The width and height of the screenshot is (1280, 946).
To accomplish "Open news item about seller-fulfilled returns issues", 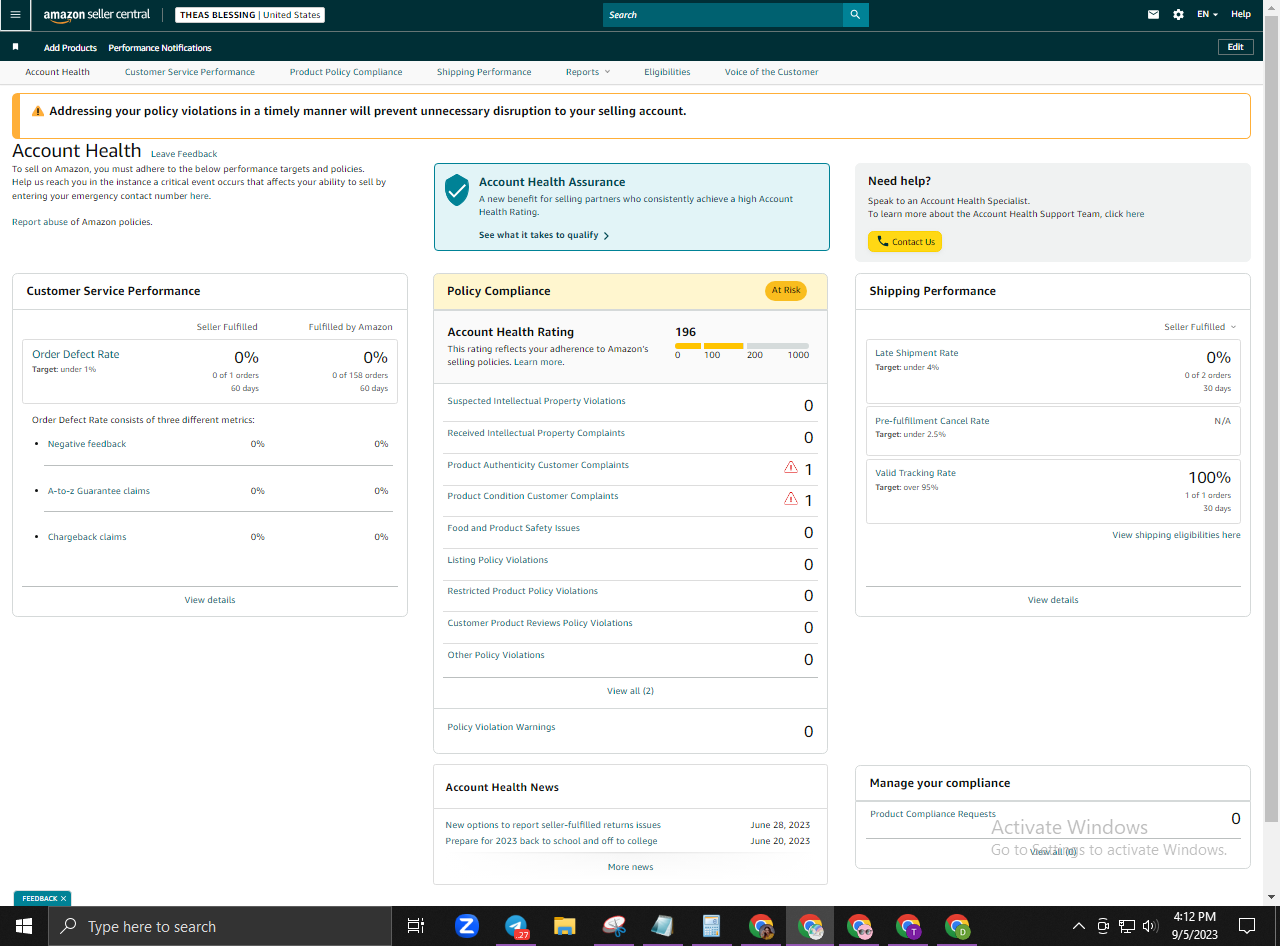I will tap(553, 825).
